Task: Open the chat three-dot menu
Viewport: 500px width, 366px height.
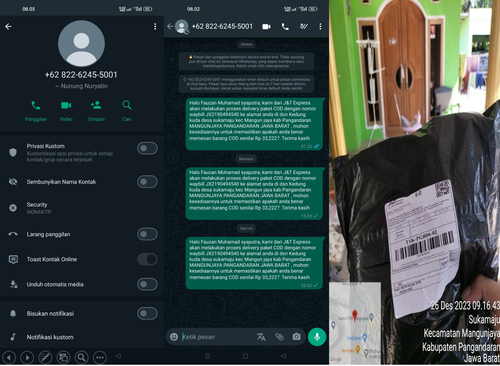Action: pyautogui.click(x=320, y=27)
